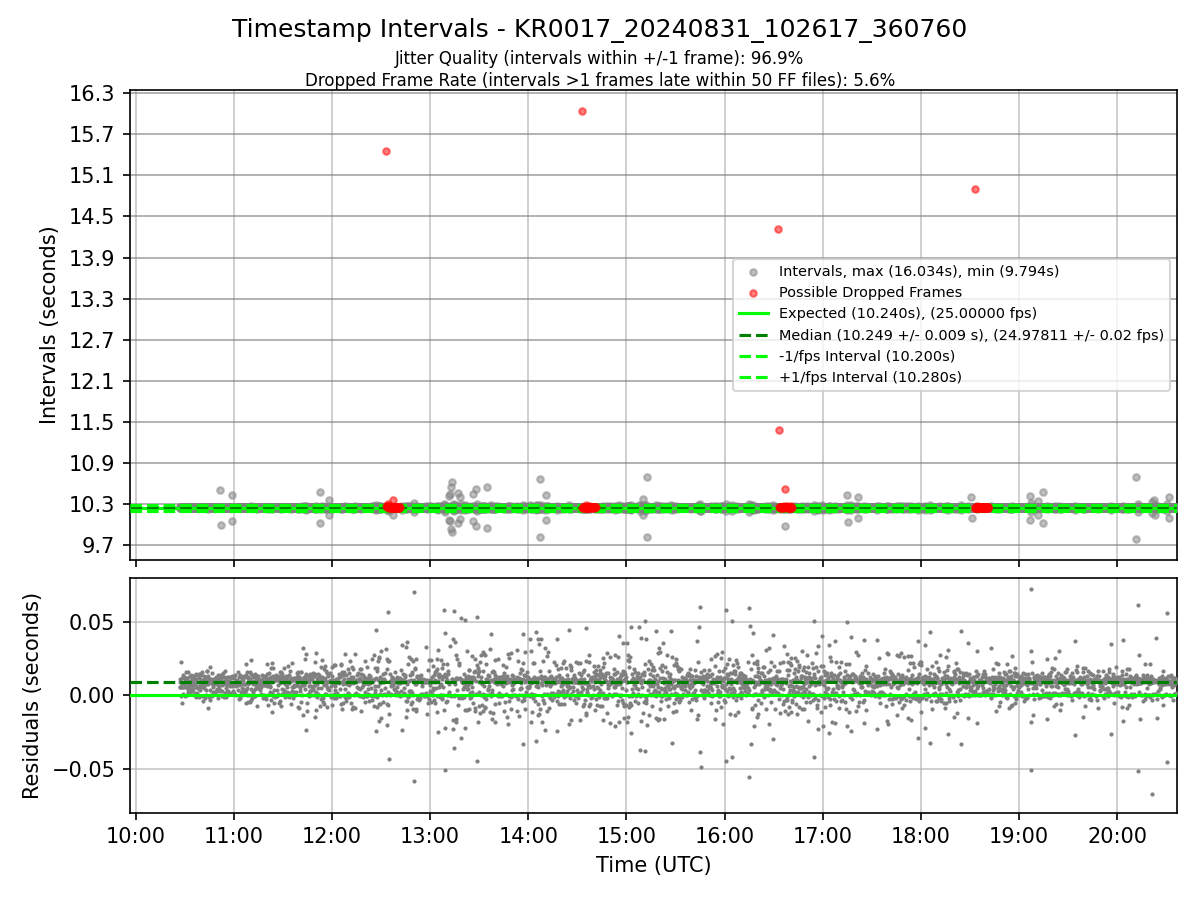
Task: Select legend entry 'Intervals, max (16.034s), min (9.794s)'
Action: click(918, 271)
